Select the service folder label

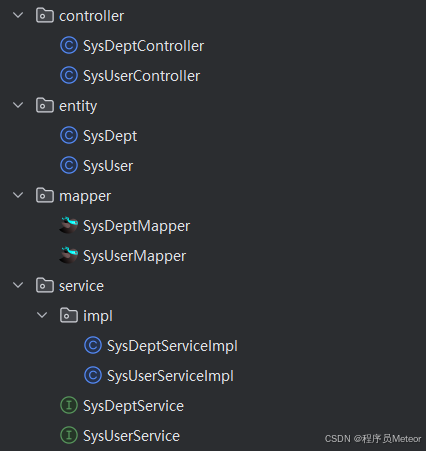81,286
